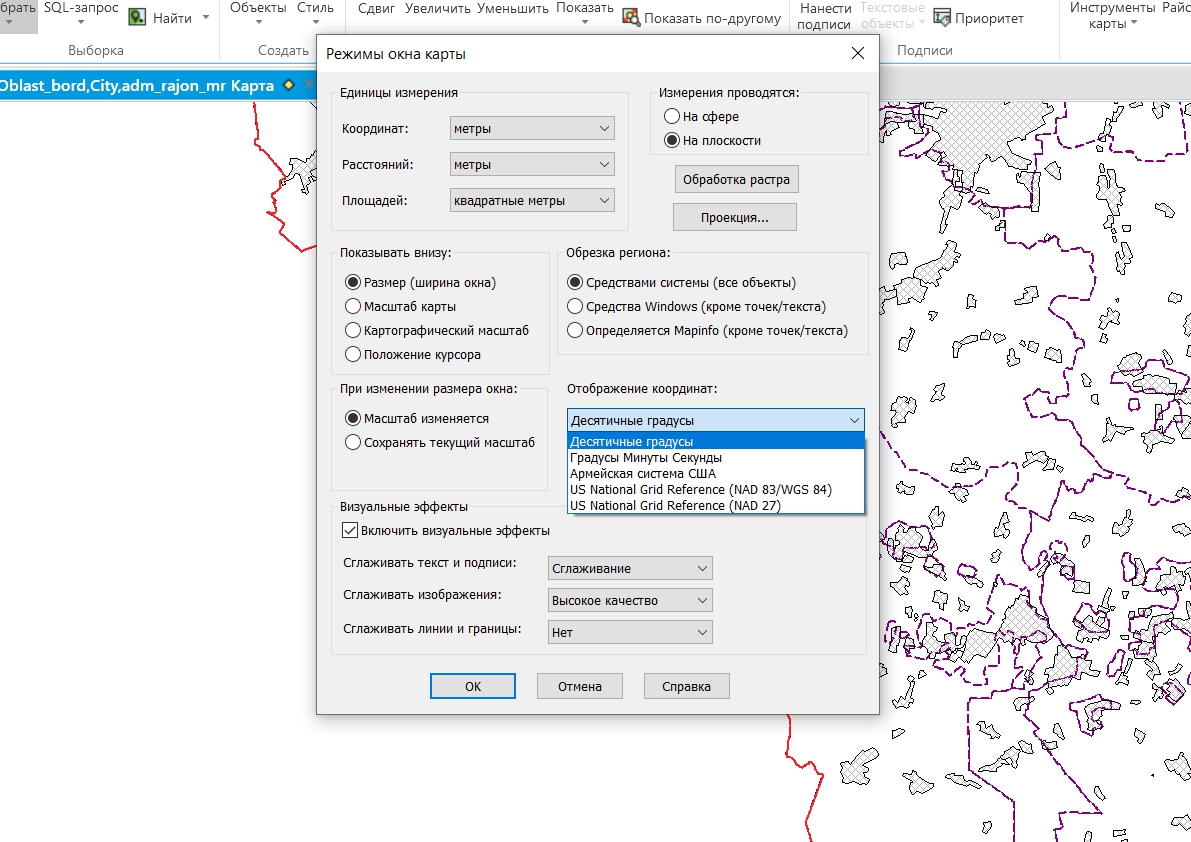Screen dimensions: 1191x842
Task: Select Сохранять текущий масштаб option
Action: coord(352,443)
